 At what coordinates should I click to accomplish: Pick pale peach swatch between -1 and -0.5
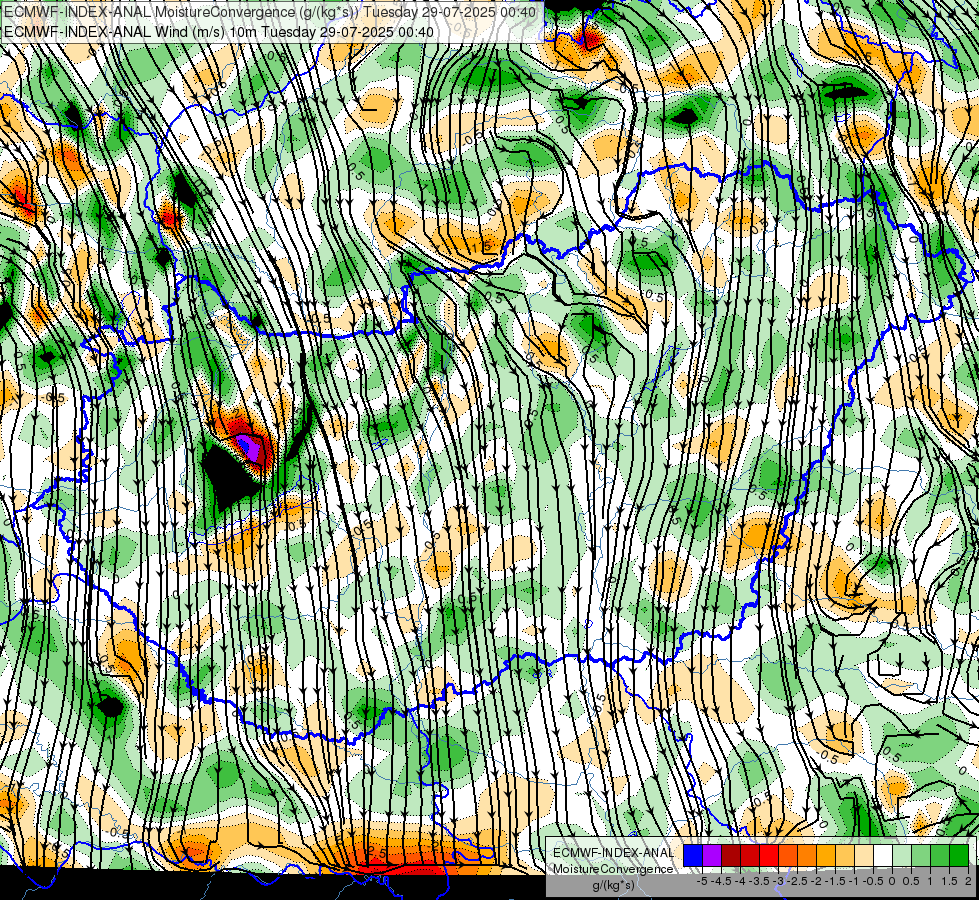click(864, 856)
